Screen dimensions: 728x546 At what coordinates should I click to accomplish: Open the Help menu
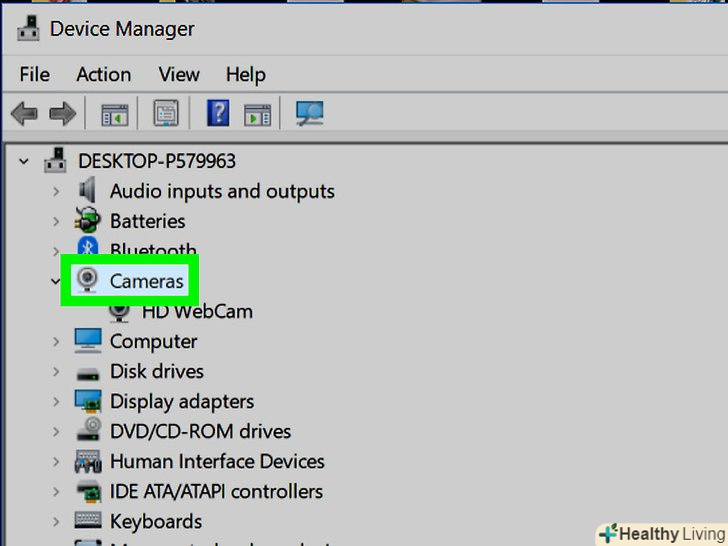[x=246, y=75]
